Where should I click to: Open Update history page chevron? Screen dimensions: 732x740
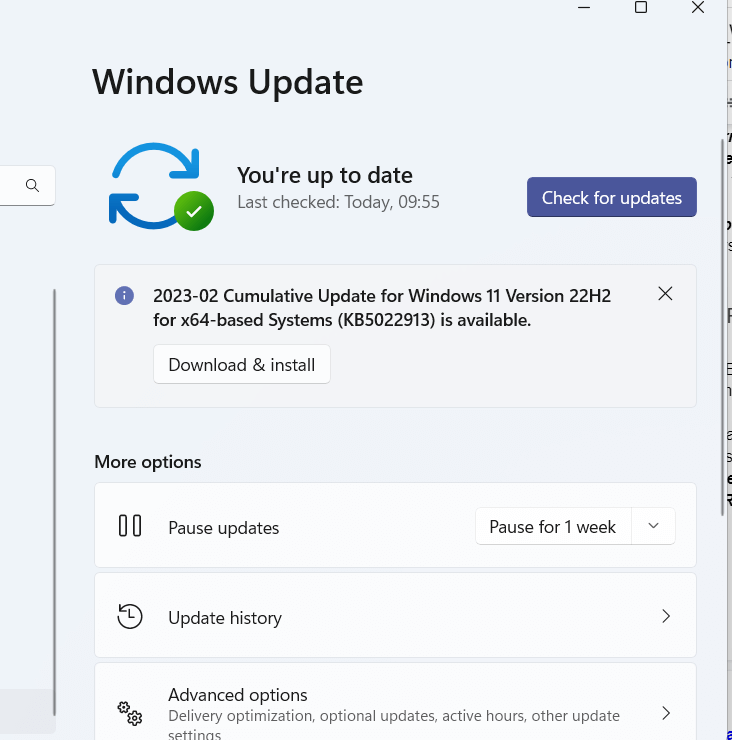pos(666,616)
